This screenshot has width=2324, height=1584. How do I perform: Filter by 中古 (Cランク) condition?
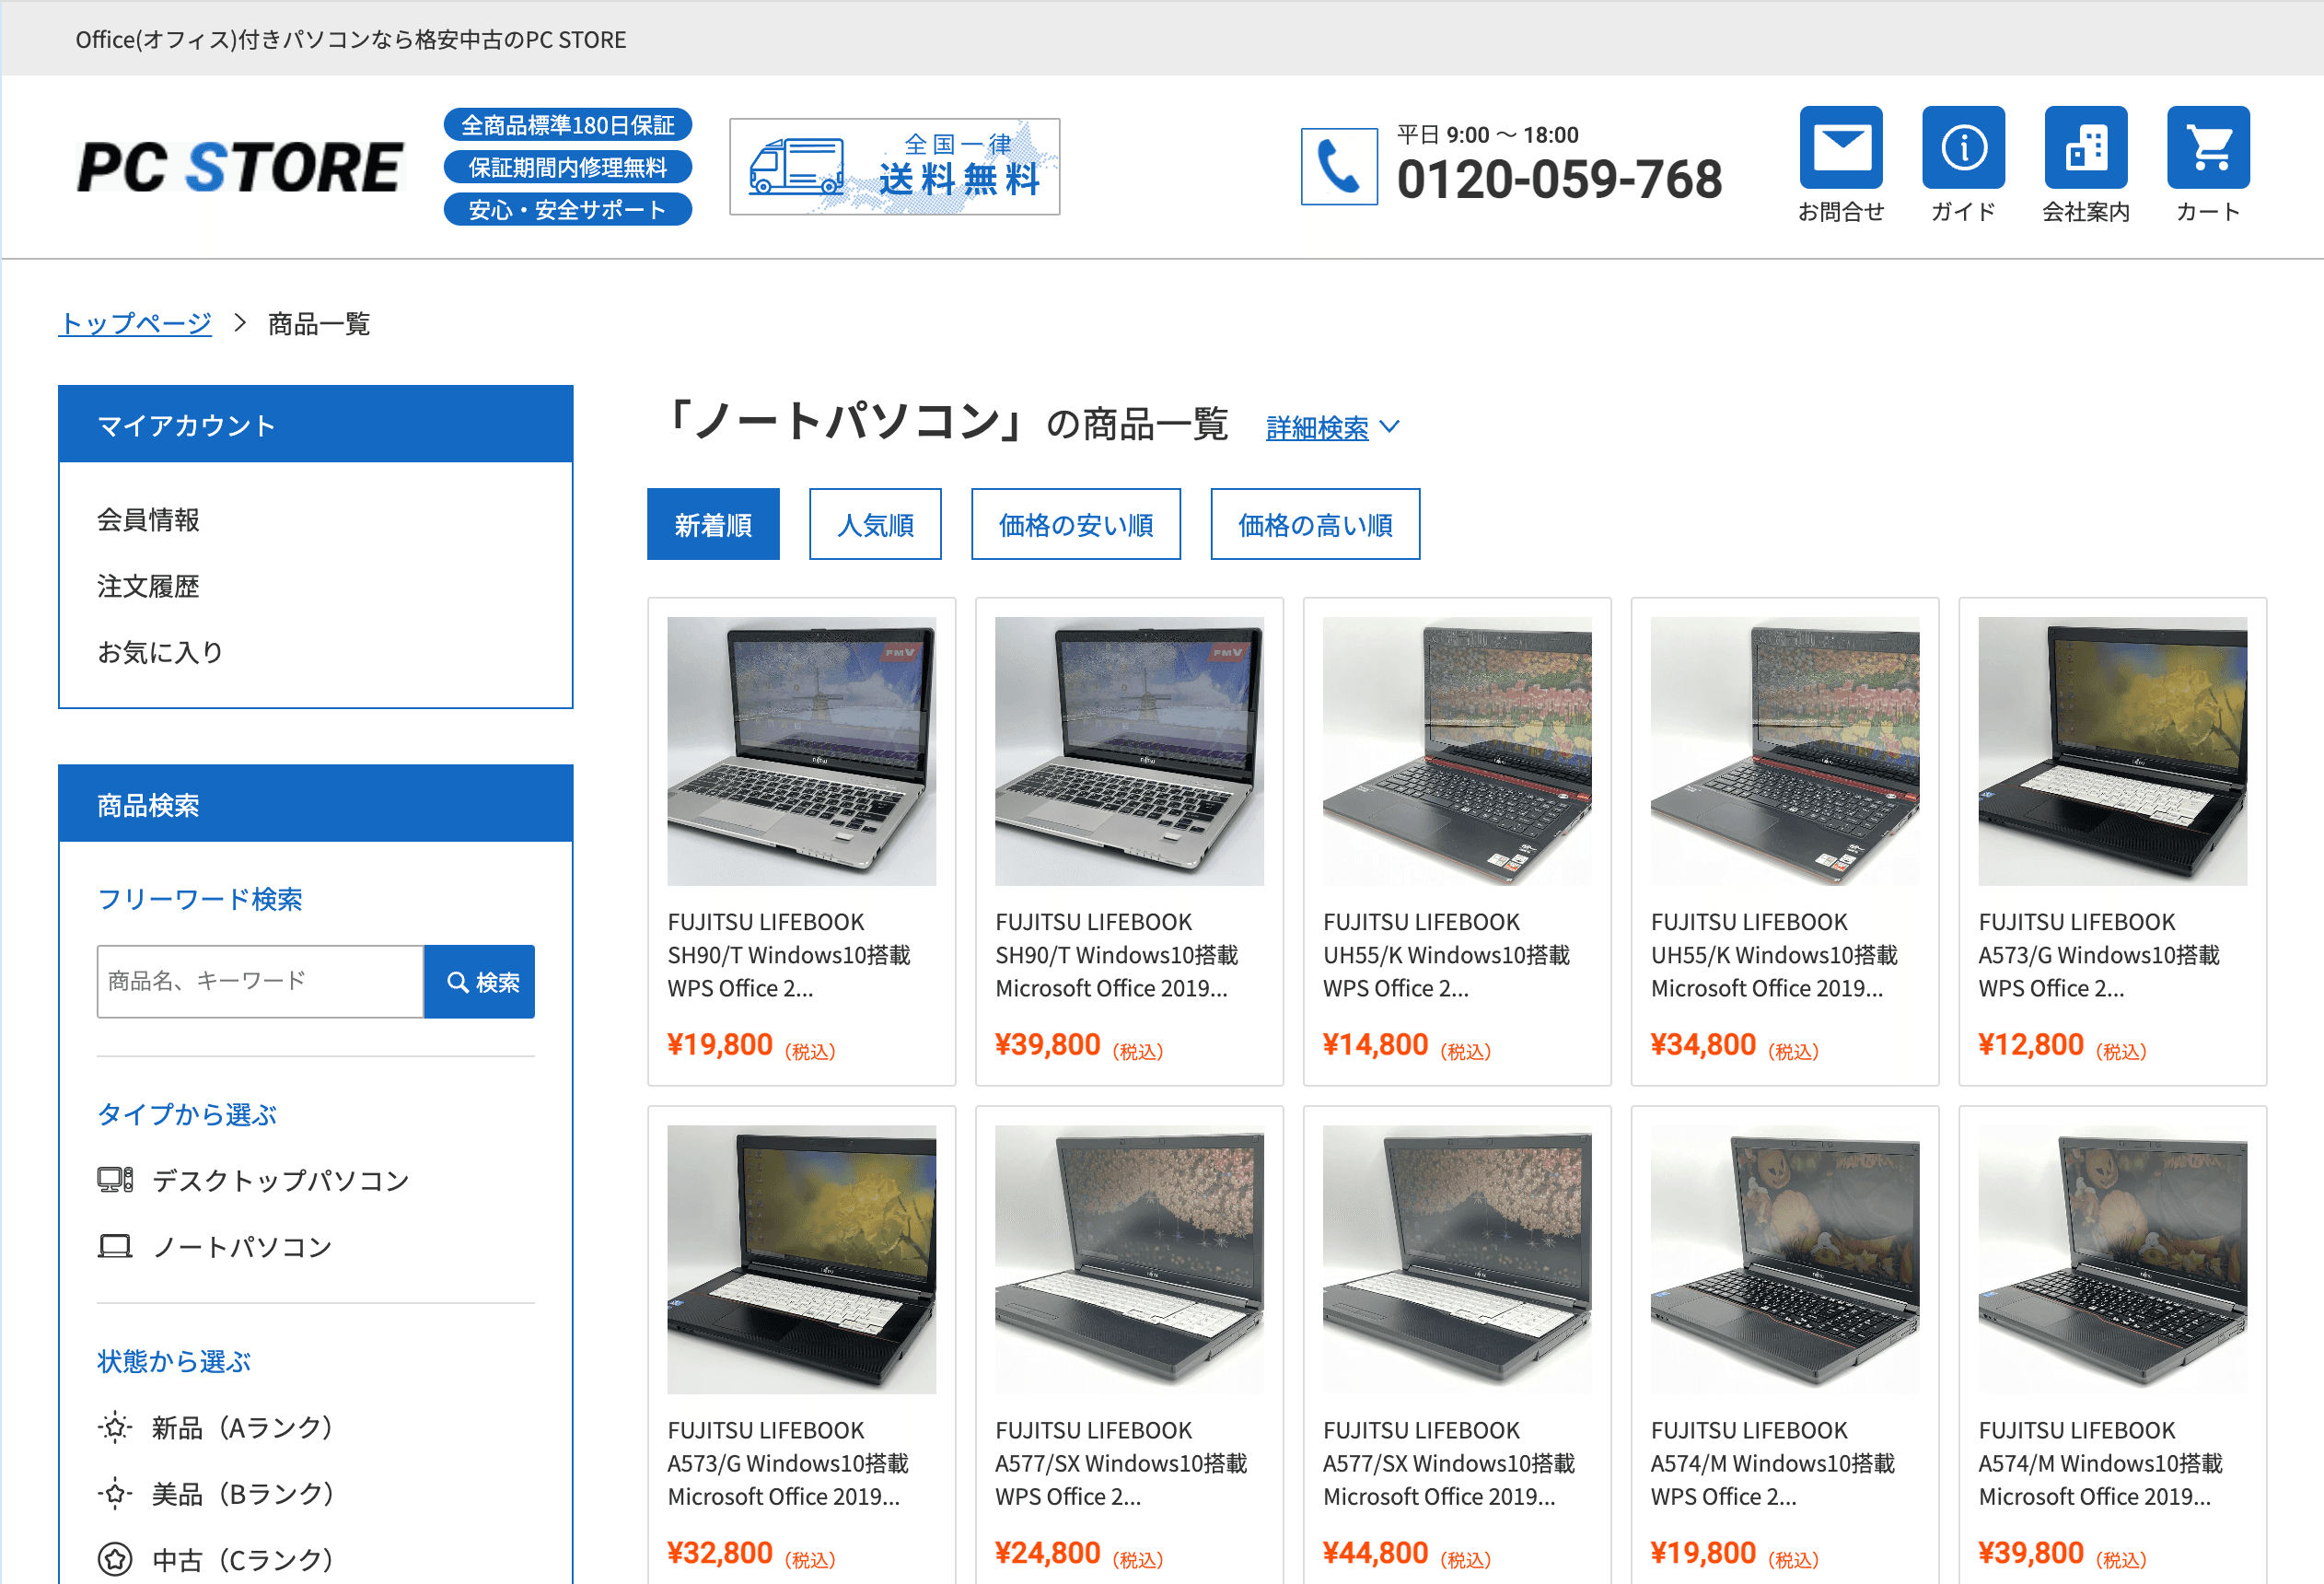[215, 1560]
